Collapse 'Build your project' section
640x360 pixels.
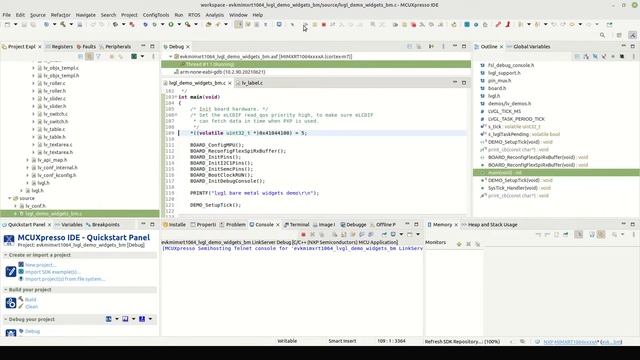(6, 290)
